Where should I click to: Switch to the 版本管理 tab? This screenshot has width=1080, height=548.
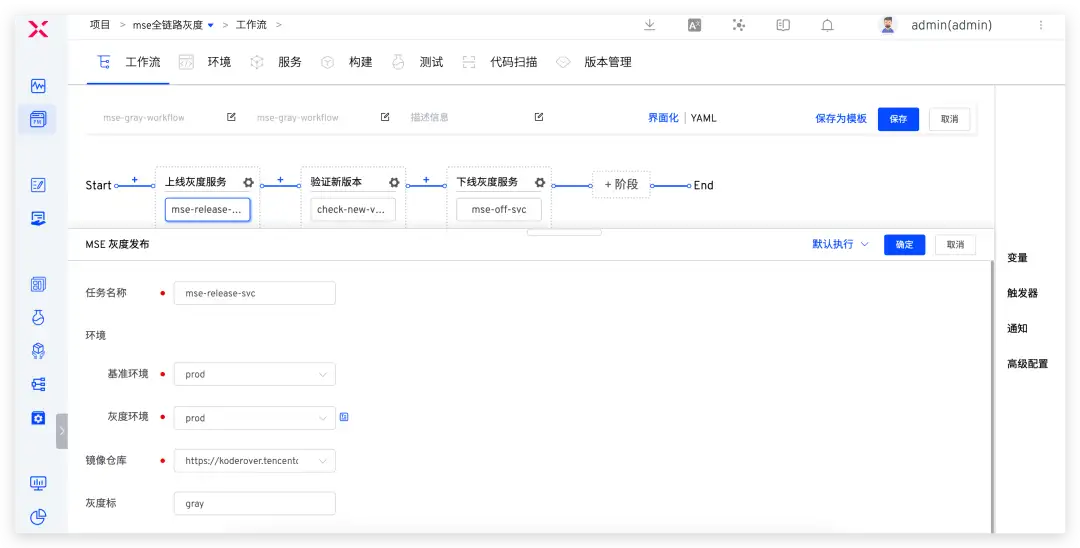[x=594, y=62]
